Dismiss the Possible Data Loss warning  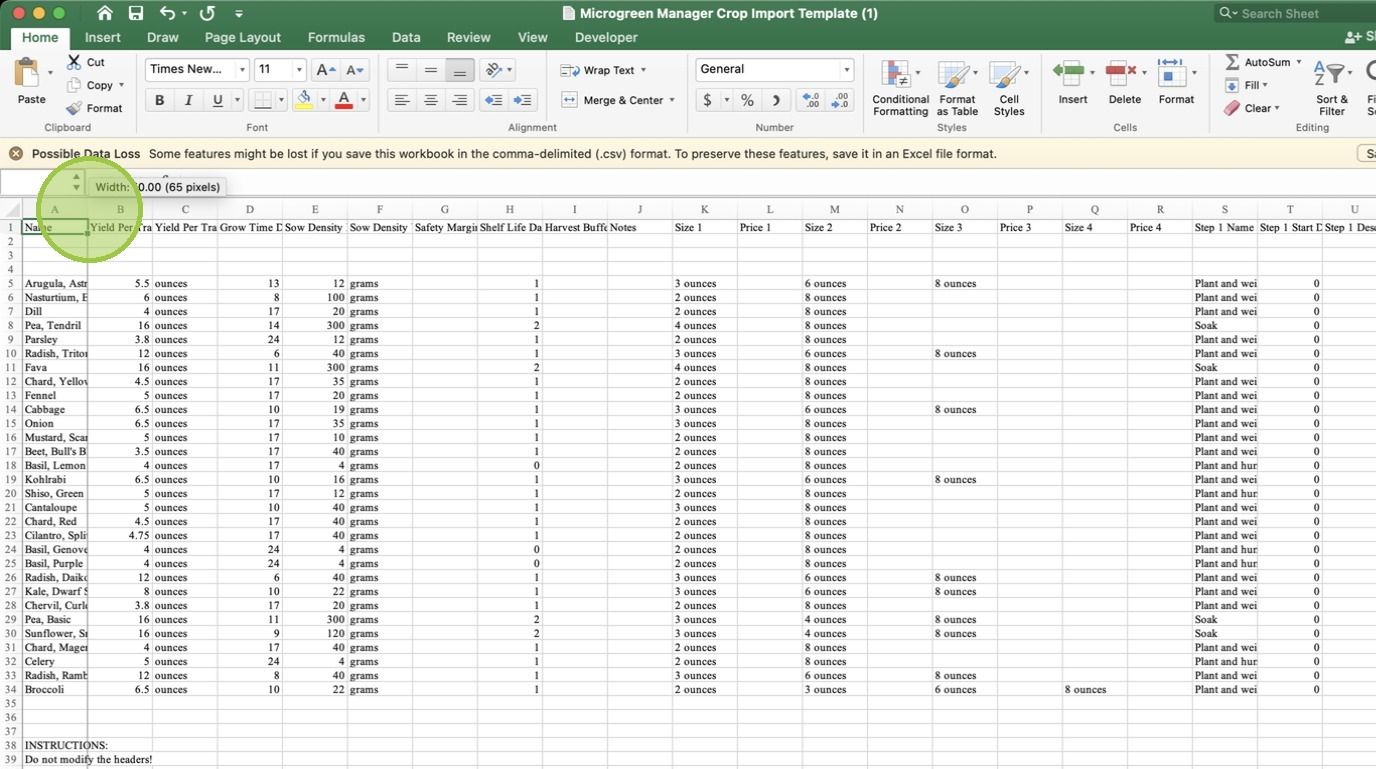pos(16,154)
